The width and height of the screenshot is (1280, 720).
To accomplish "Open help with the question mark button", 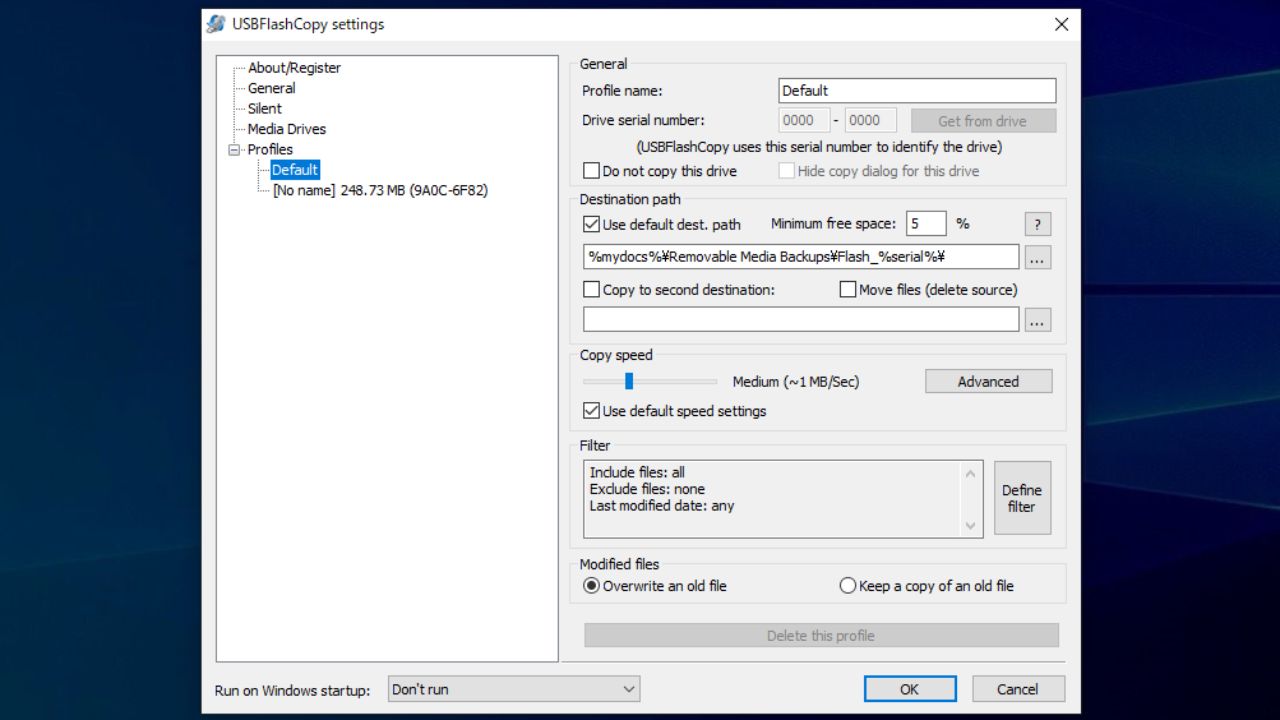I will coord(1037,224).
